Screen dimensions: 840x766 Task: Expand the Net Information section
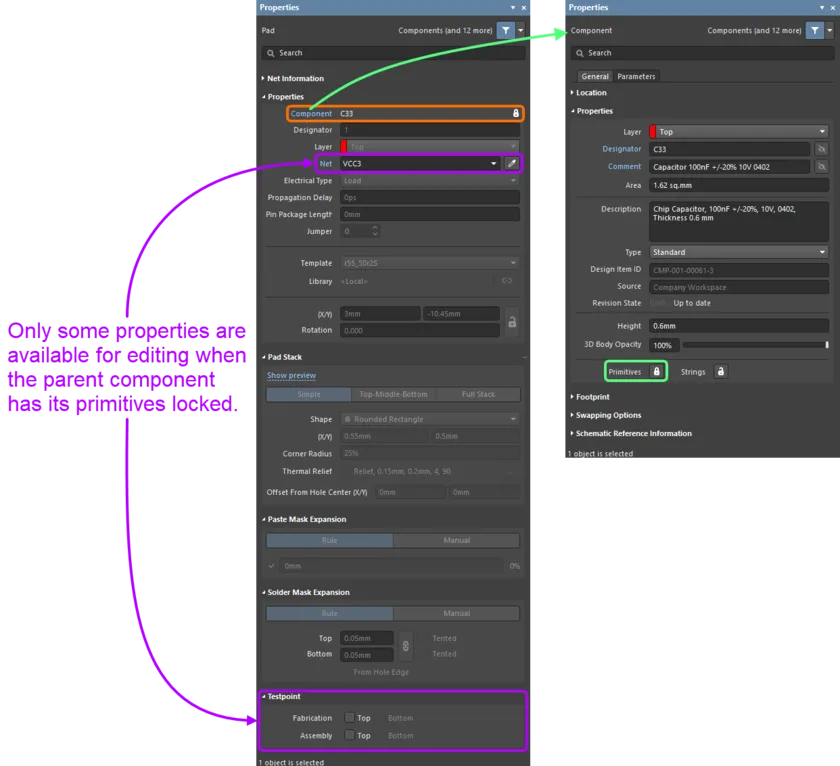(263, 78)
